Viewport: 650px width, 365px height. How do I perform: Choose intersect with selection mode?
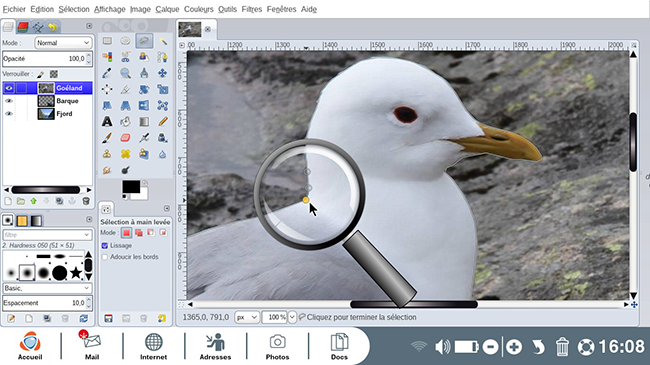[x=163, y=233]
